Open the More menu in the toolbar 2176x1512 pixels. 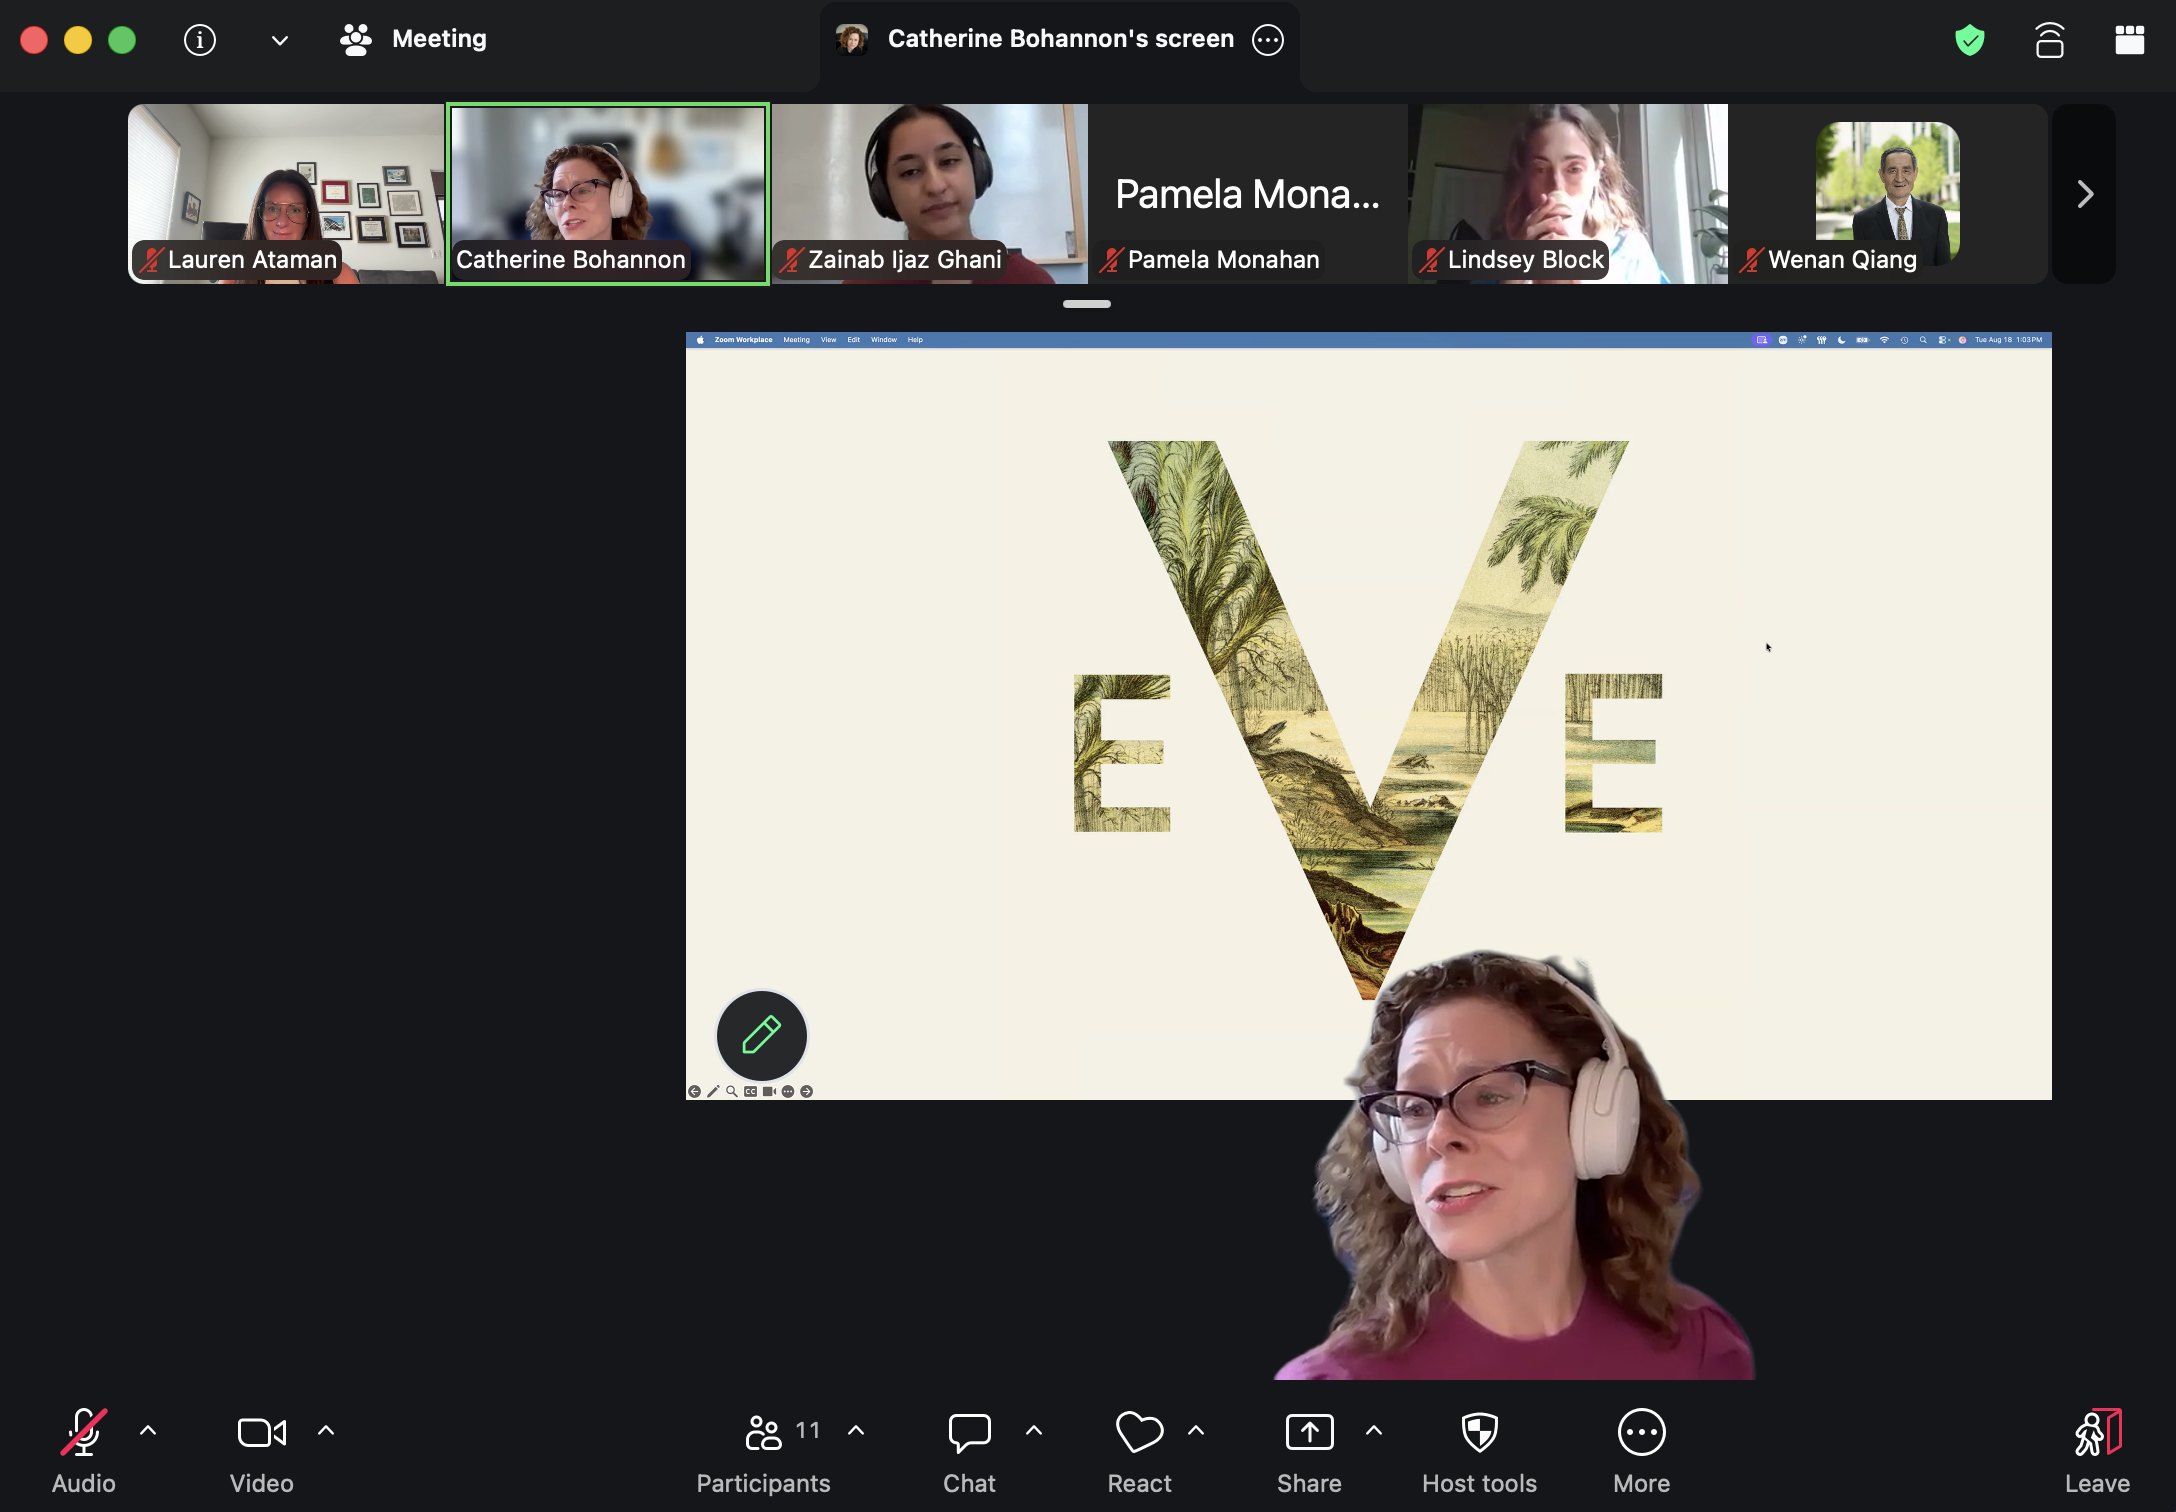tap(1641, 1451)
